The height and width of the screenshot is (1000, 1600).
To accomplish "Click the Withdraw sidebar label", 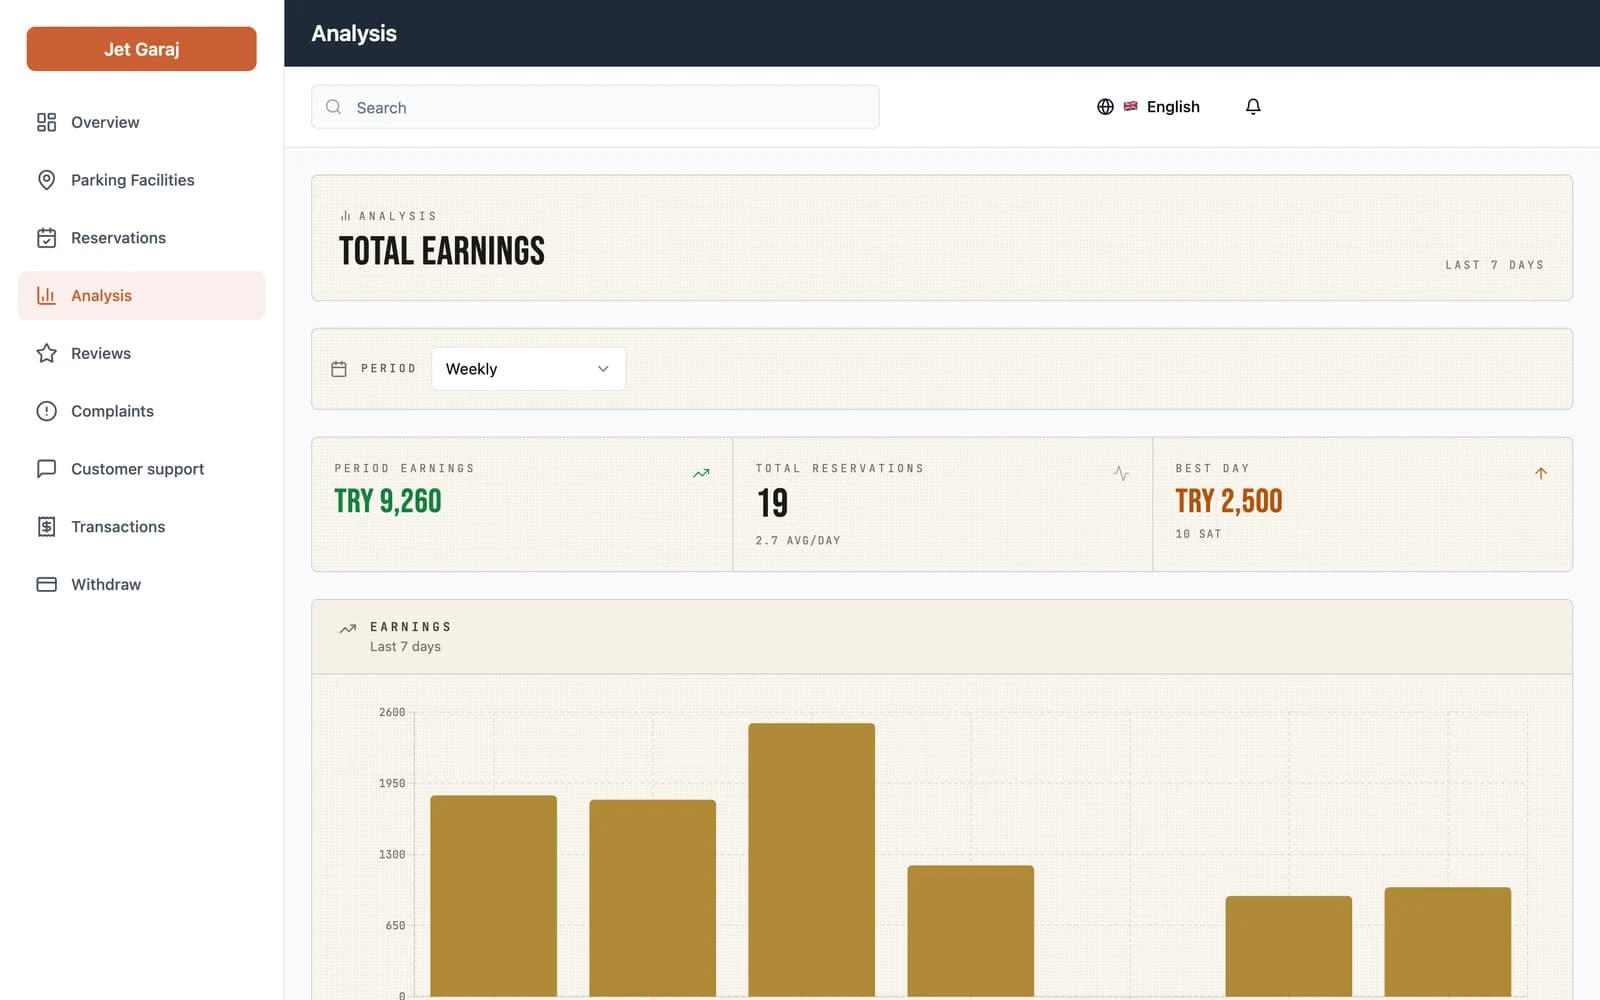I will [x=106, y=584].
